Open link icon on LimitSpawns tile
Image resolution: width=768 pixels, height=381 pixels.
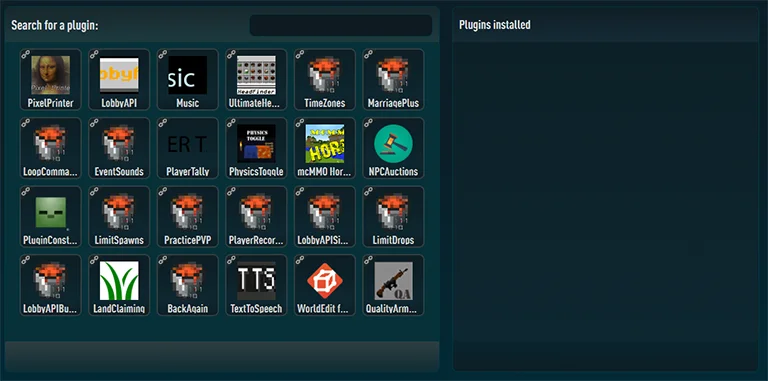point(94,191)
